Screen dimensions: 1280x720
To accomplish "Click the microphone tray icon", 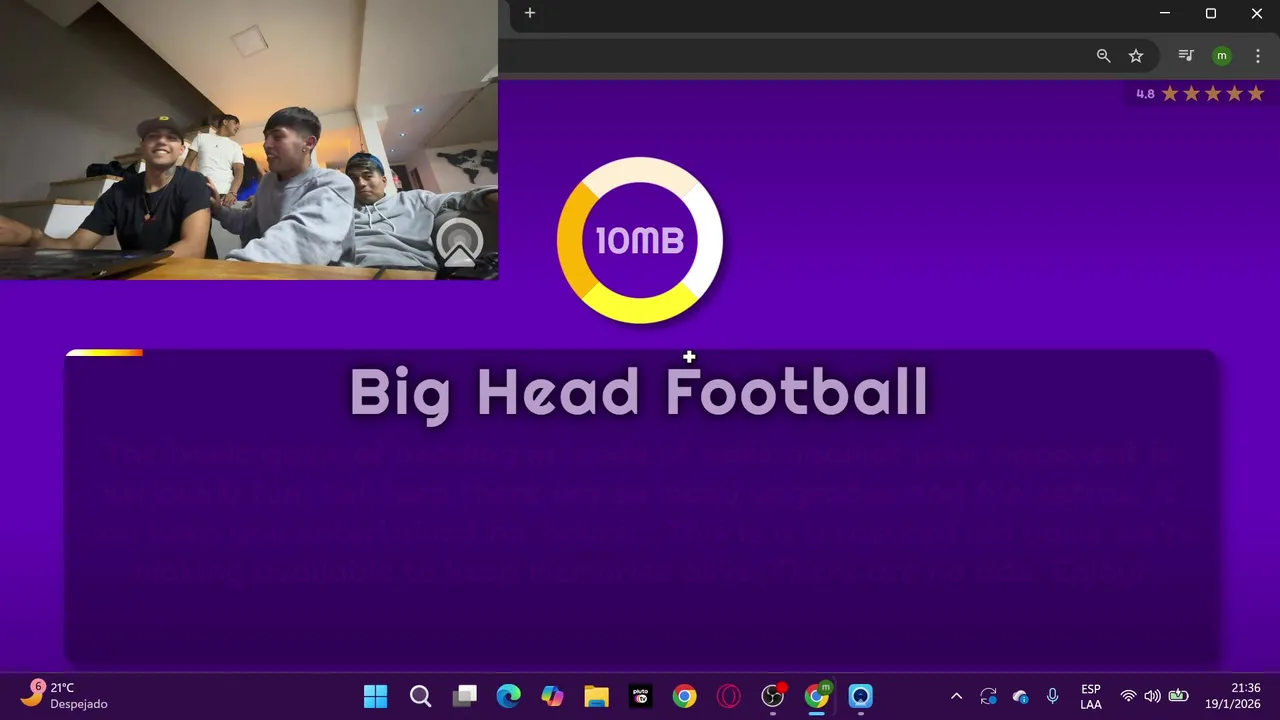I will tap(1052, 696).
